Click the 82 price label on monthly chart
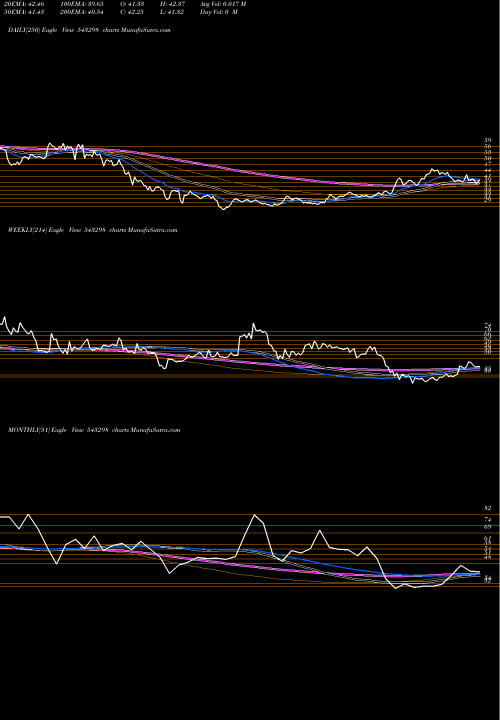Viewport: 500px width, 720px height. (488, 508)
